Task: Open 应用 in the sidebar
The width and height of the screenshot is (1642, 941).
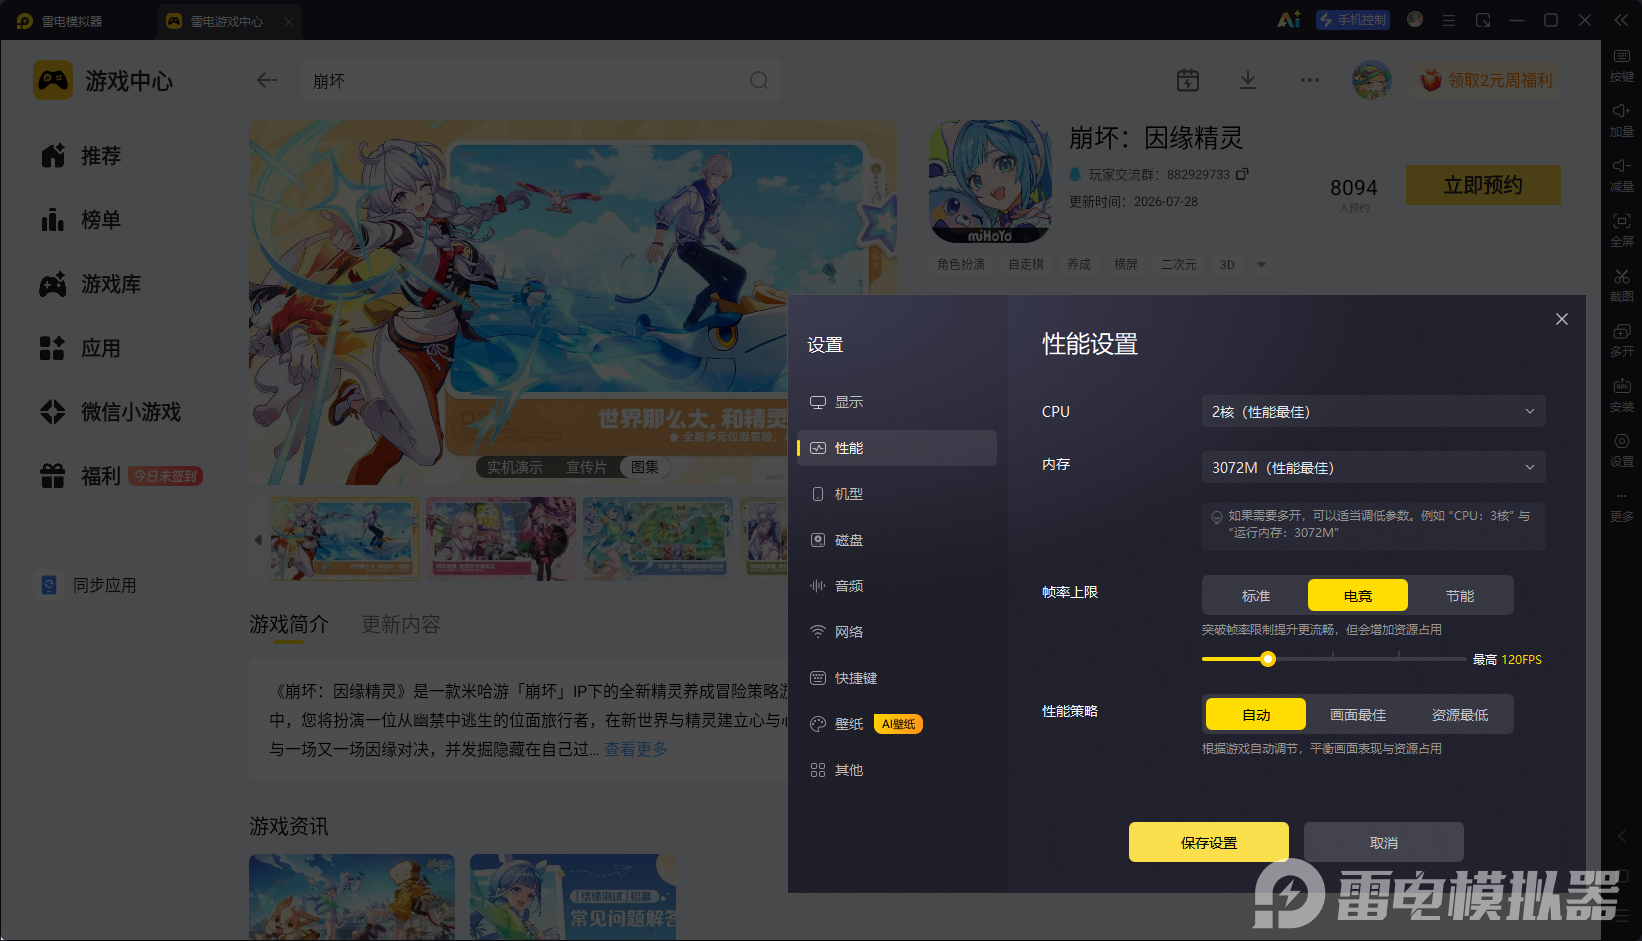Action: [82, 348]
